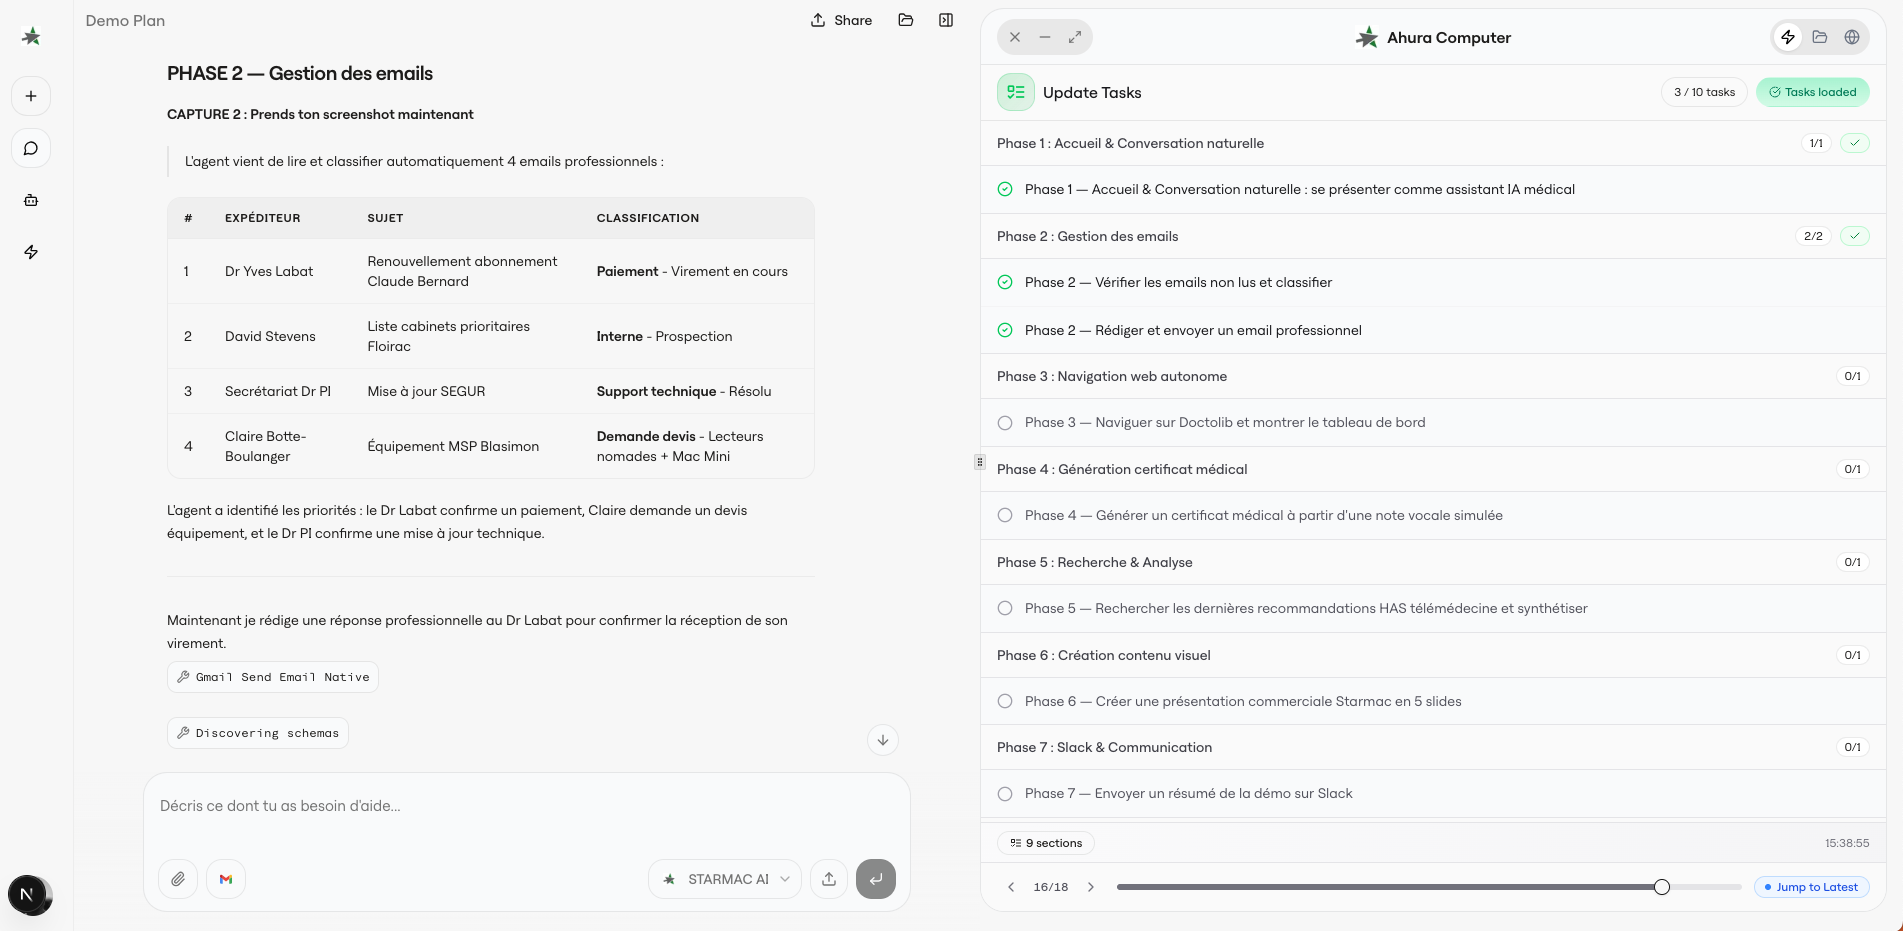Select the files folder tab in Ahura Computer
Viewport: 1903px width, 931px height.
(1820, 37)
